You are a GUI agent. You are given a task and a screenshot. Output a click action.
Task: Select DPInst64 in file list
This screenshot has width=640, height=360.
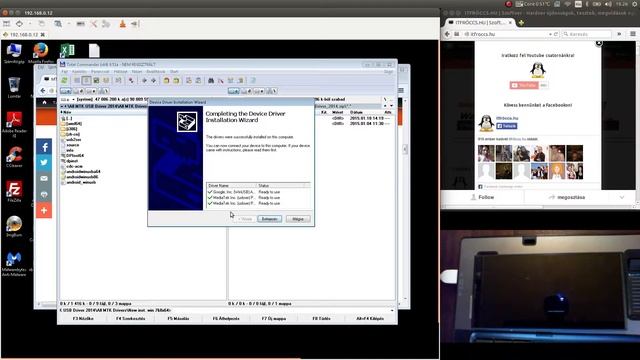click(x=73, y=156)
